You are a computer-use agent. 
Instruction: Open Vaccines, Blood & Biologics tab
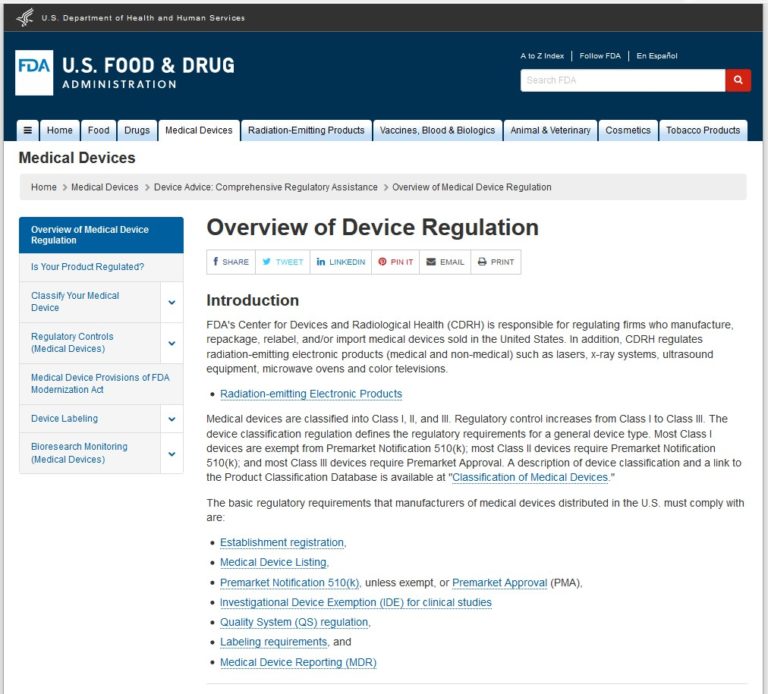click(437, 130)
